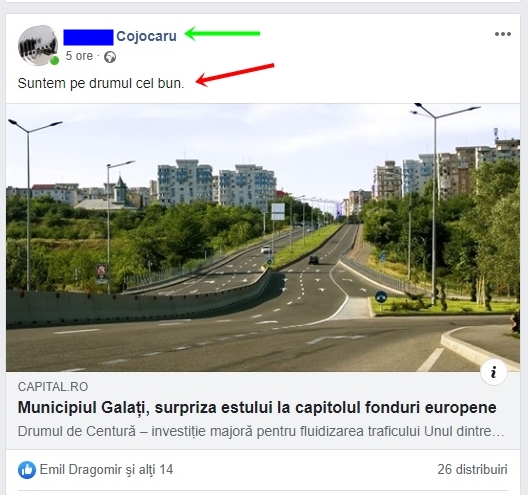Click the street lamp on the image's left

pyautogui.click(x=30, y=204)
